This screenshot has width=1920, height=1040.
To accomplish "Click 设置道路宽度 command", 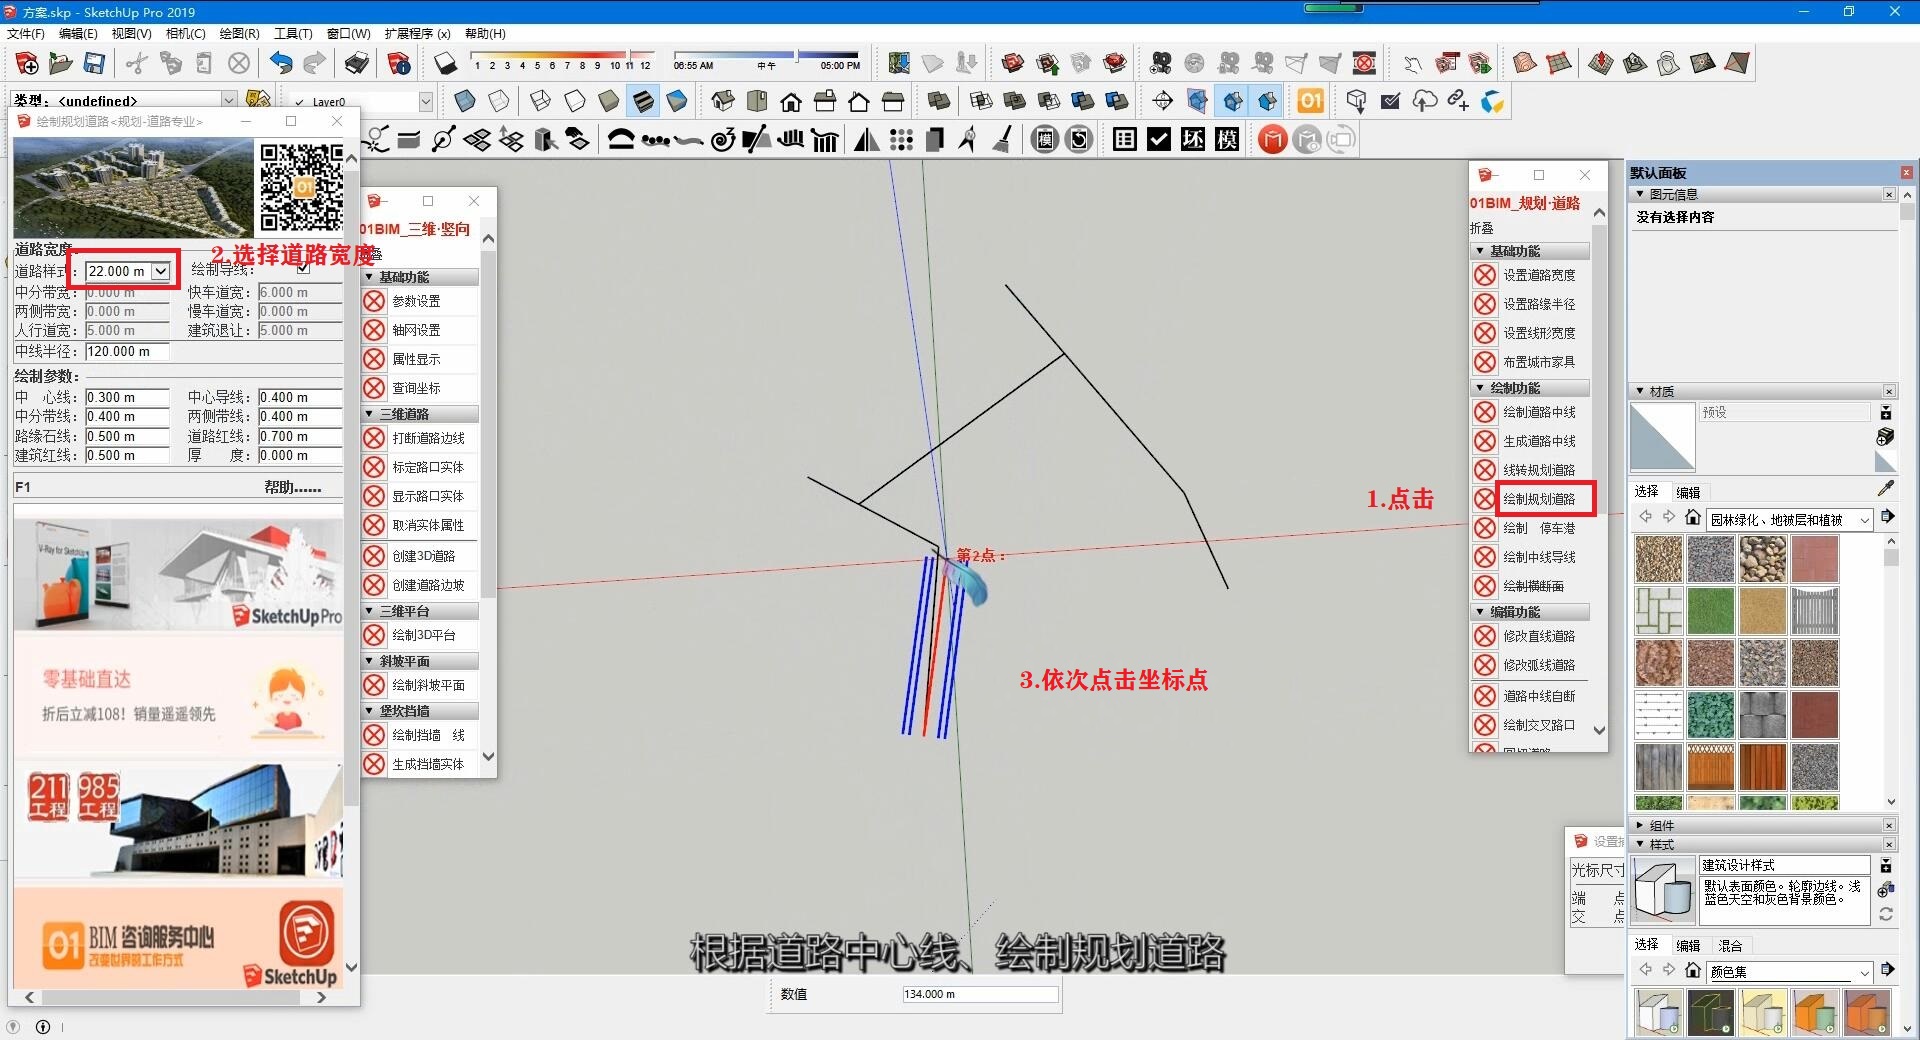I will tap(1539, 275).
